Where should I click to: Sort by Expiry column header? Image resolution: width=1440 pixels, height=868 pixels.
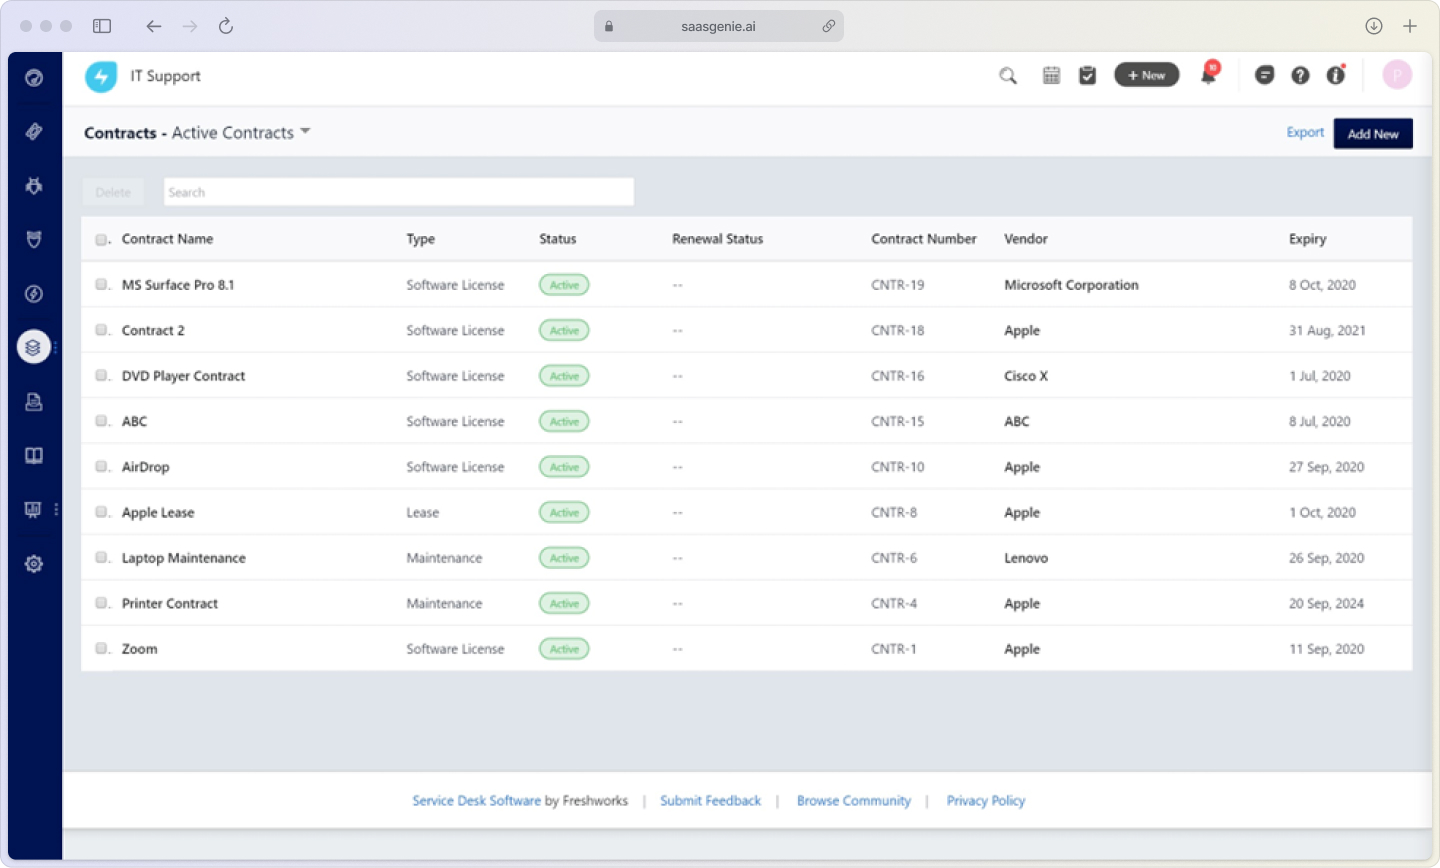[x=1307, y=239]
